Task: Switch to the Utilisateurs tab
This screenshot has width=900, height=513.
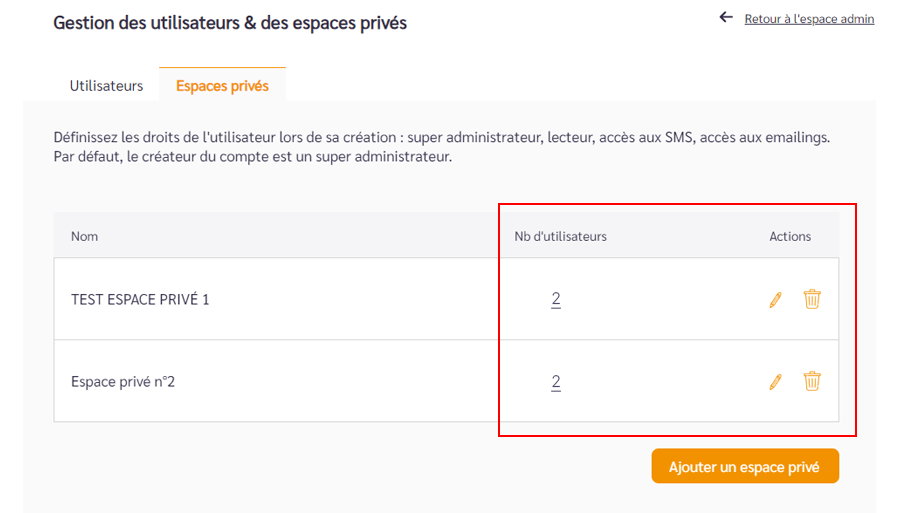Action: [106, 86]
